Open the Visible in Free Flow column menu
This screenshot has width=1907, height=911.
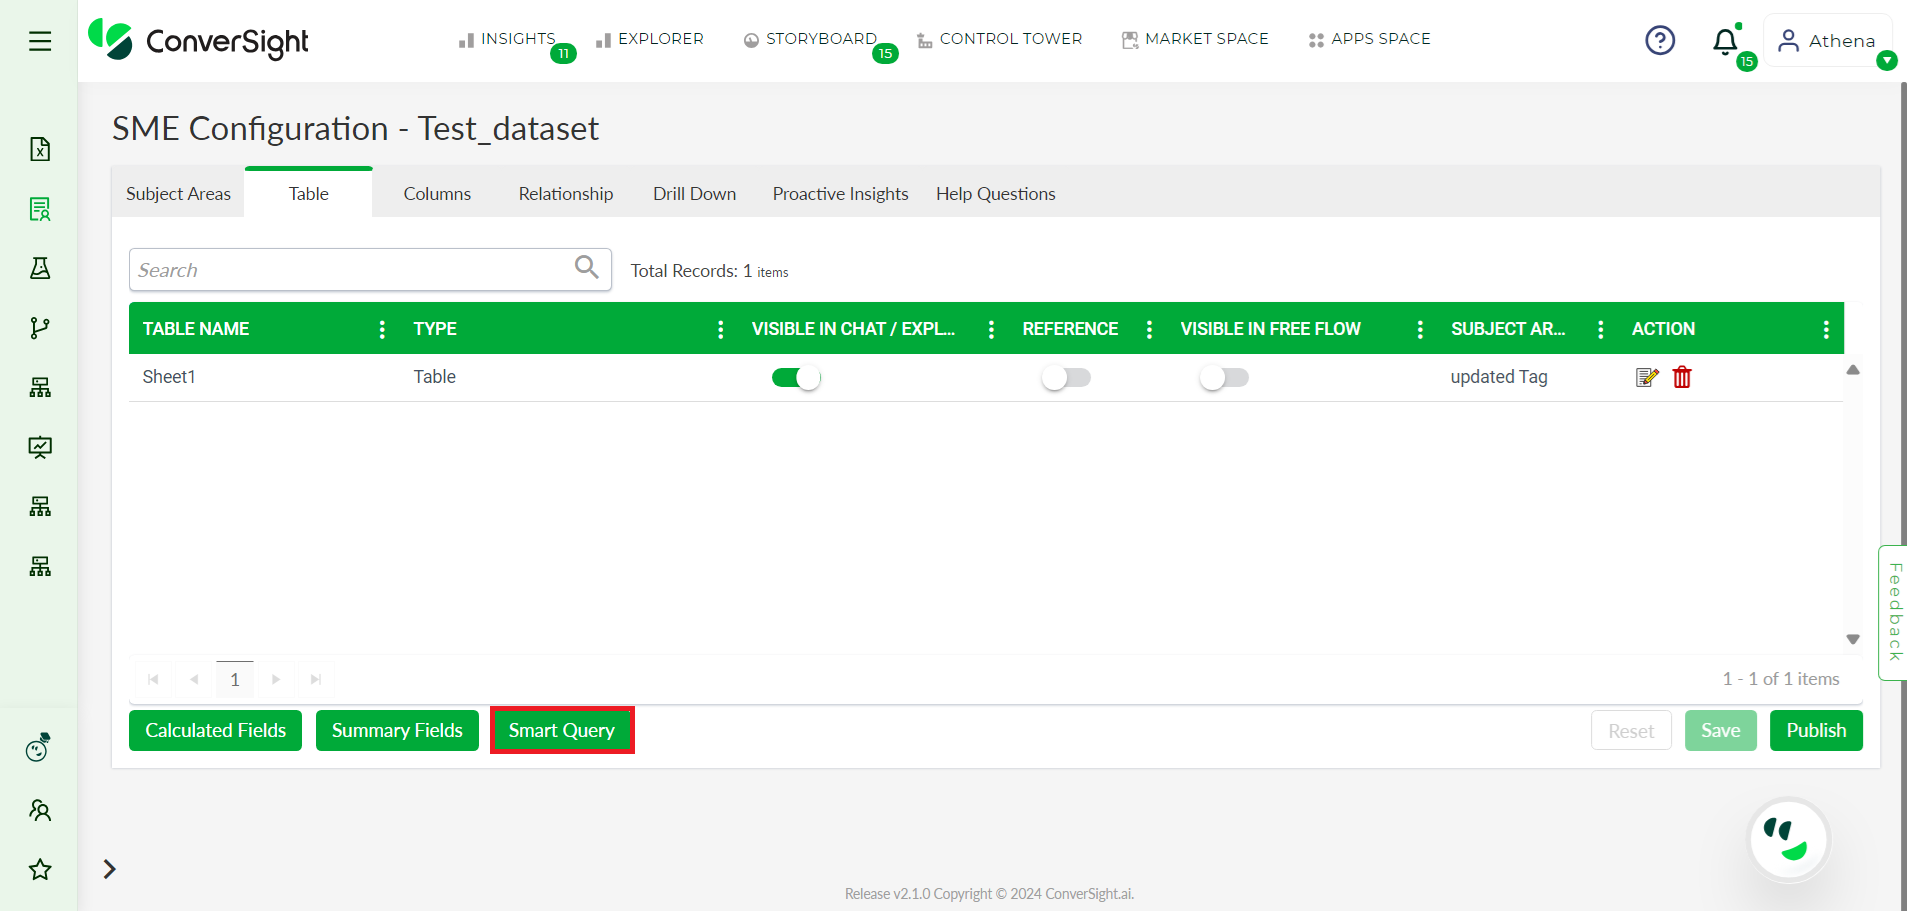pyautogui.click(x=1420, y=329)
